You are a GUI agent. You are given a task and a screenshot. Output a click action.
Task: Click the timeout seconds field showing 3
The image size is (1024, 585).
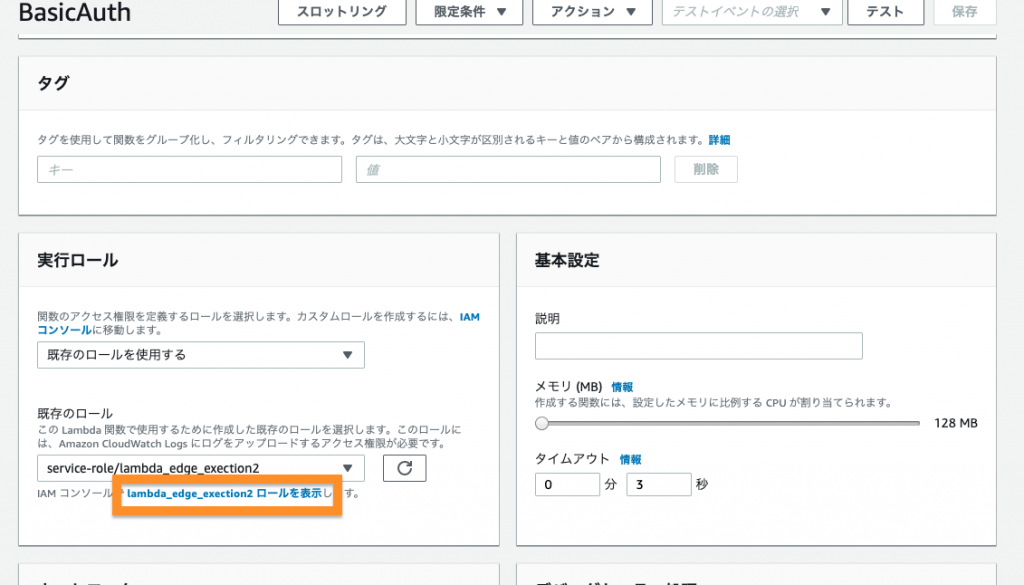point(658,485)
